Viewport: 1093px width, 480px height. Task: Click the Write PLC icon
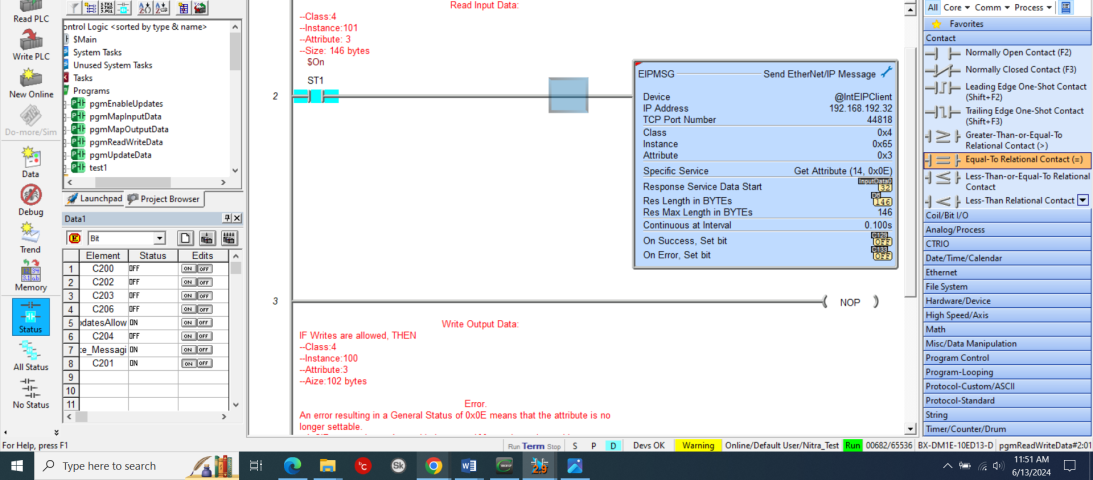tap(30, 44)
